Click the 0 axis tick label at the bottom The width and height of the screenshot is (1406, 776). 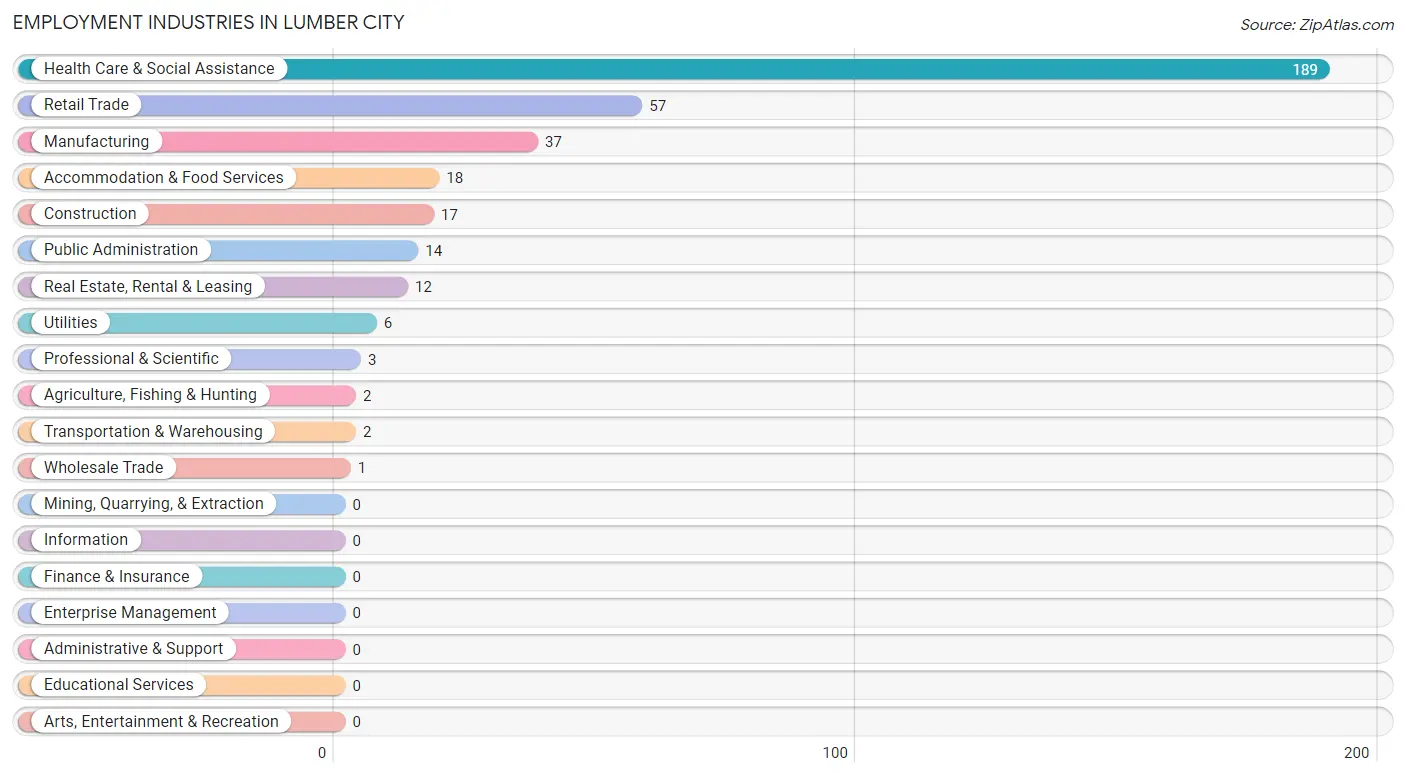point(322,753)
